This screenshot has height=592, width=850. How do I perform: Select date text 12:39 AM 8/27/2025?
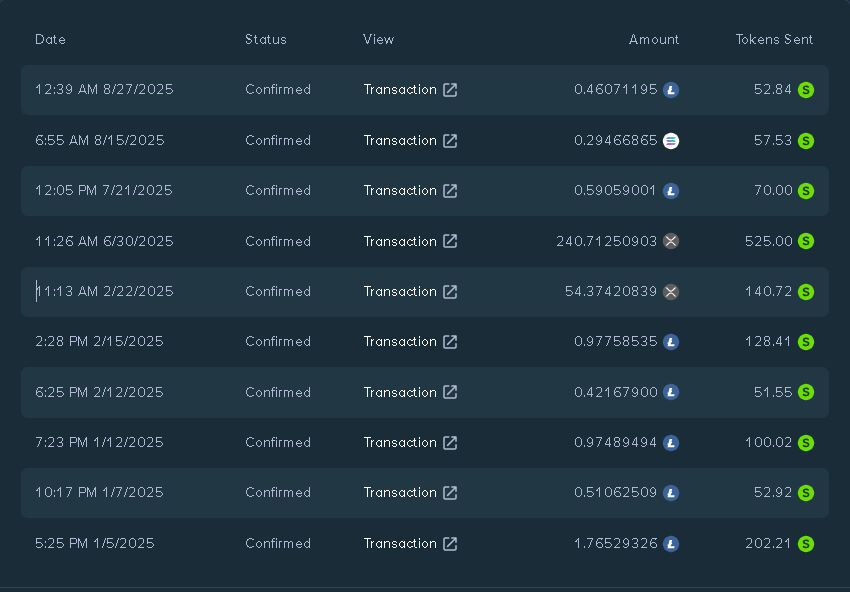[104, 89]
